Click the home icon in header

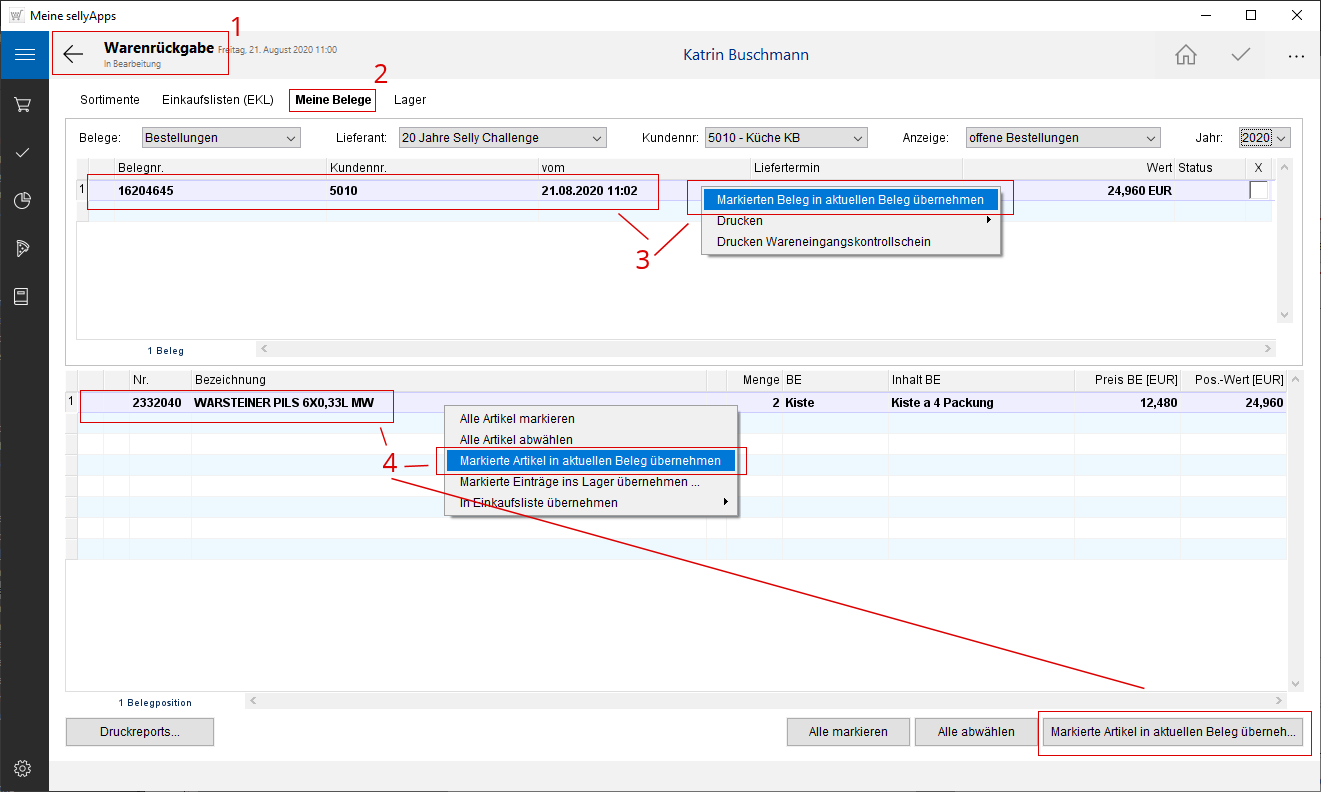[x=1185, y=55]
